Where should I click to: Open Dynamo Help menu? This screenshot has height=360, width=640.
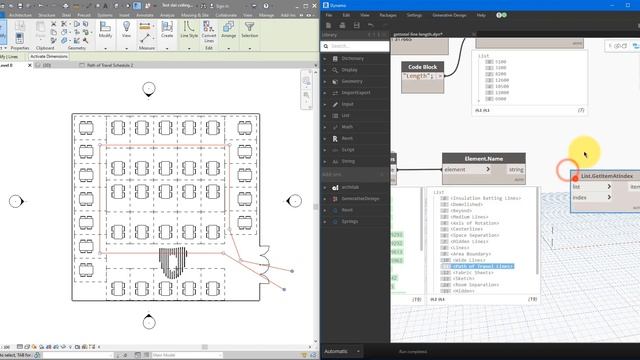click(481, 15)
